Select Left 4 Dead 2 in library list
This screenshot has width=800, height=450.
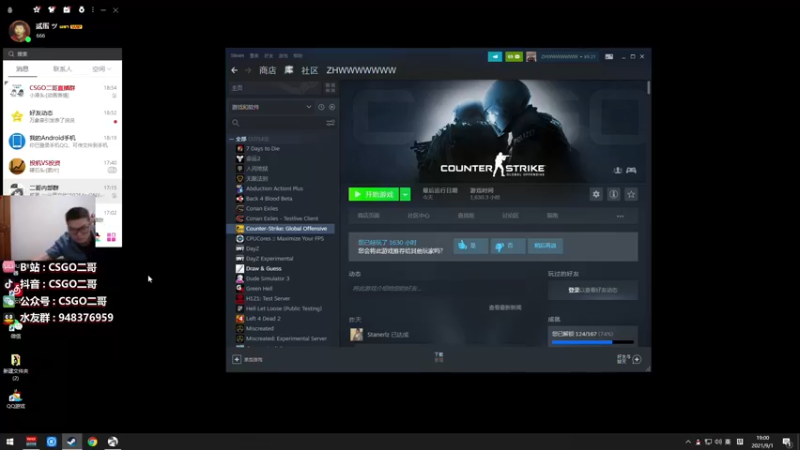coord(263,318)
